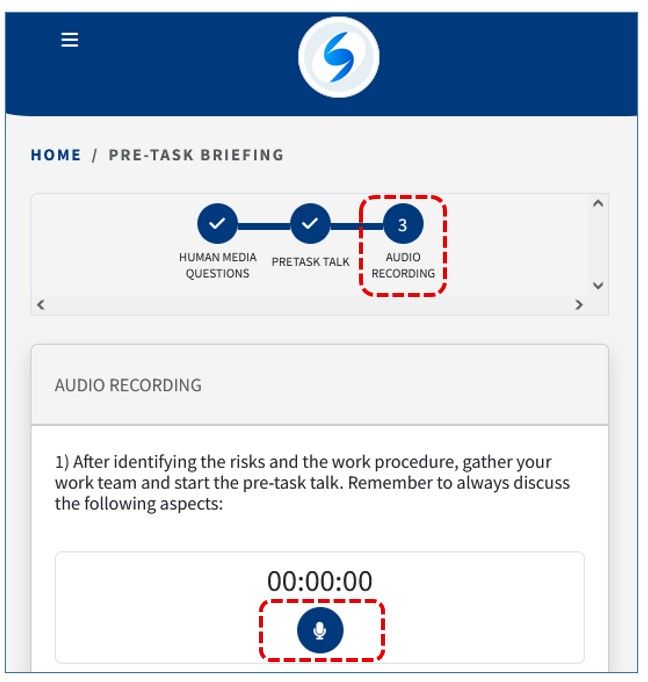Image resolution: width=648 pixels, height=682 pixels.
Task: Select the step 3 circle
Action: (x=402, y=224)
